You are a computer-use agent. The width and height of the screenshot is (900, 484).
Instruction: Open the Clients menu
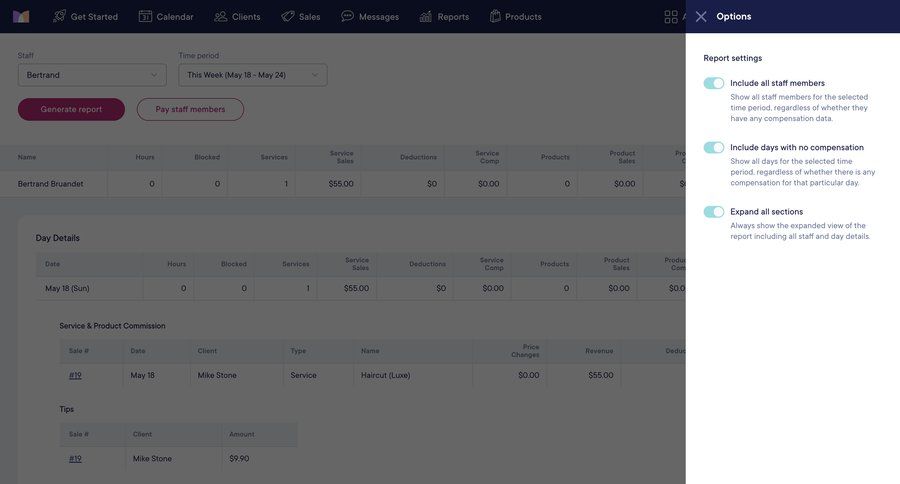(237, 17)
